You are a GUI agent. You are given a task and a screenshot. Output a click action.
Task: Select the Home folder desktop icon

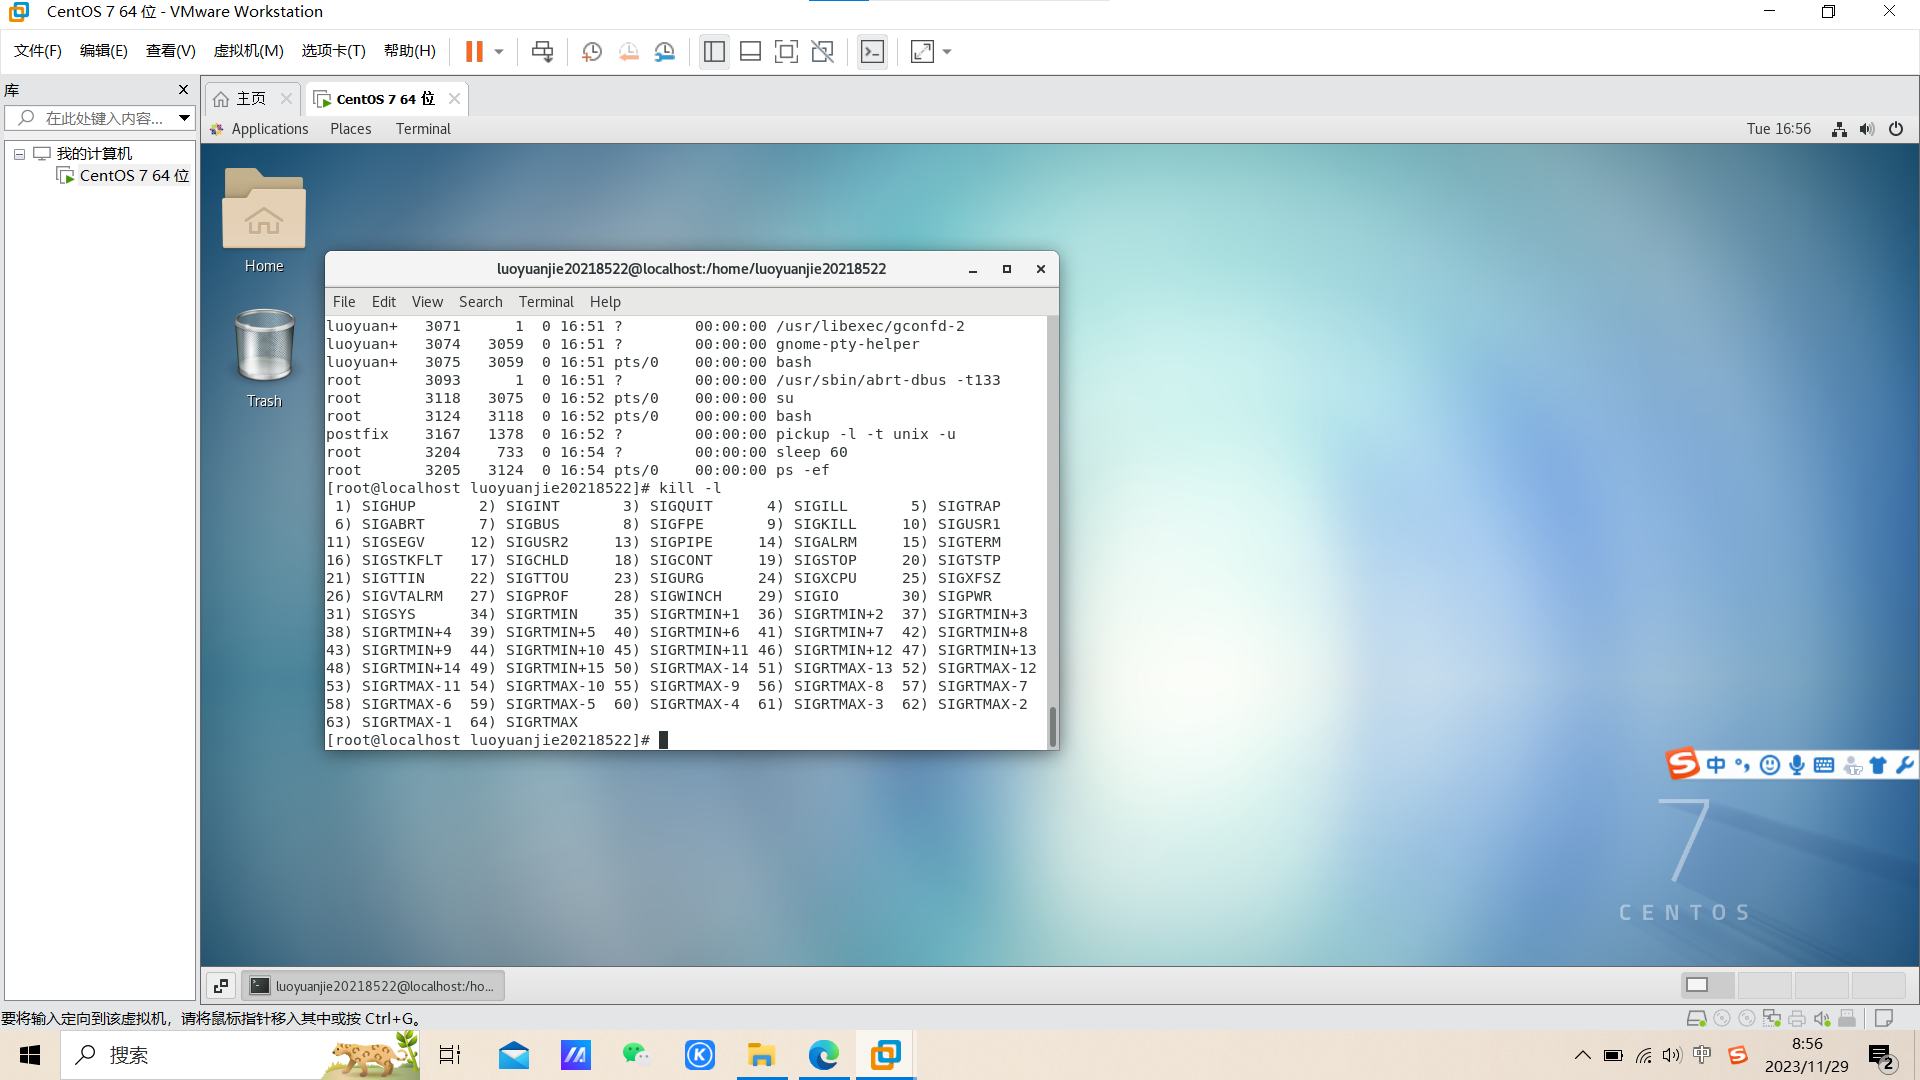(x=264, y=220)
